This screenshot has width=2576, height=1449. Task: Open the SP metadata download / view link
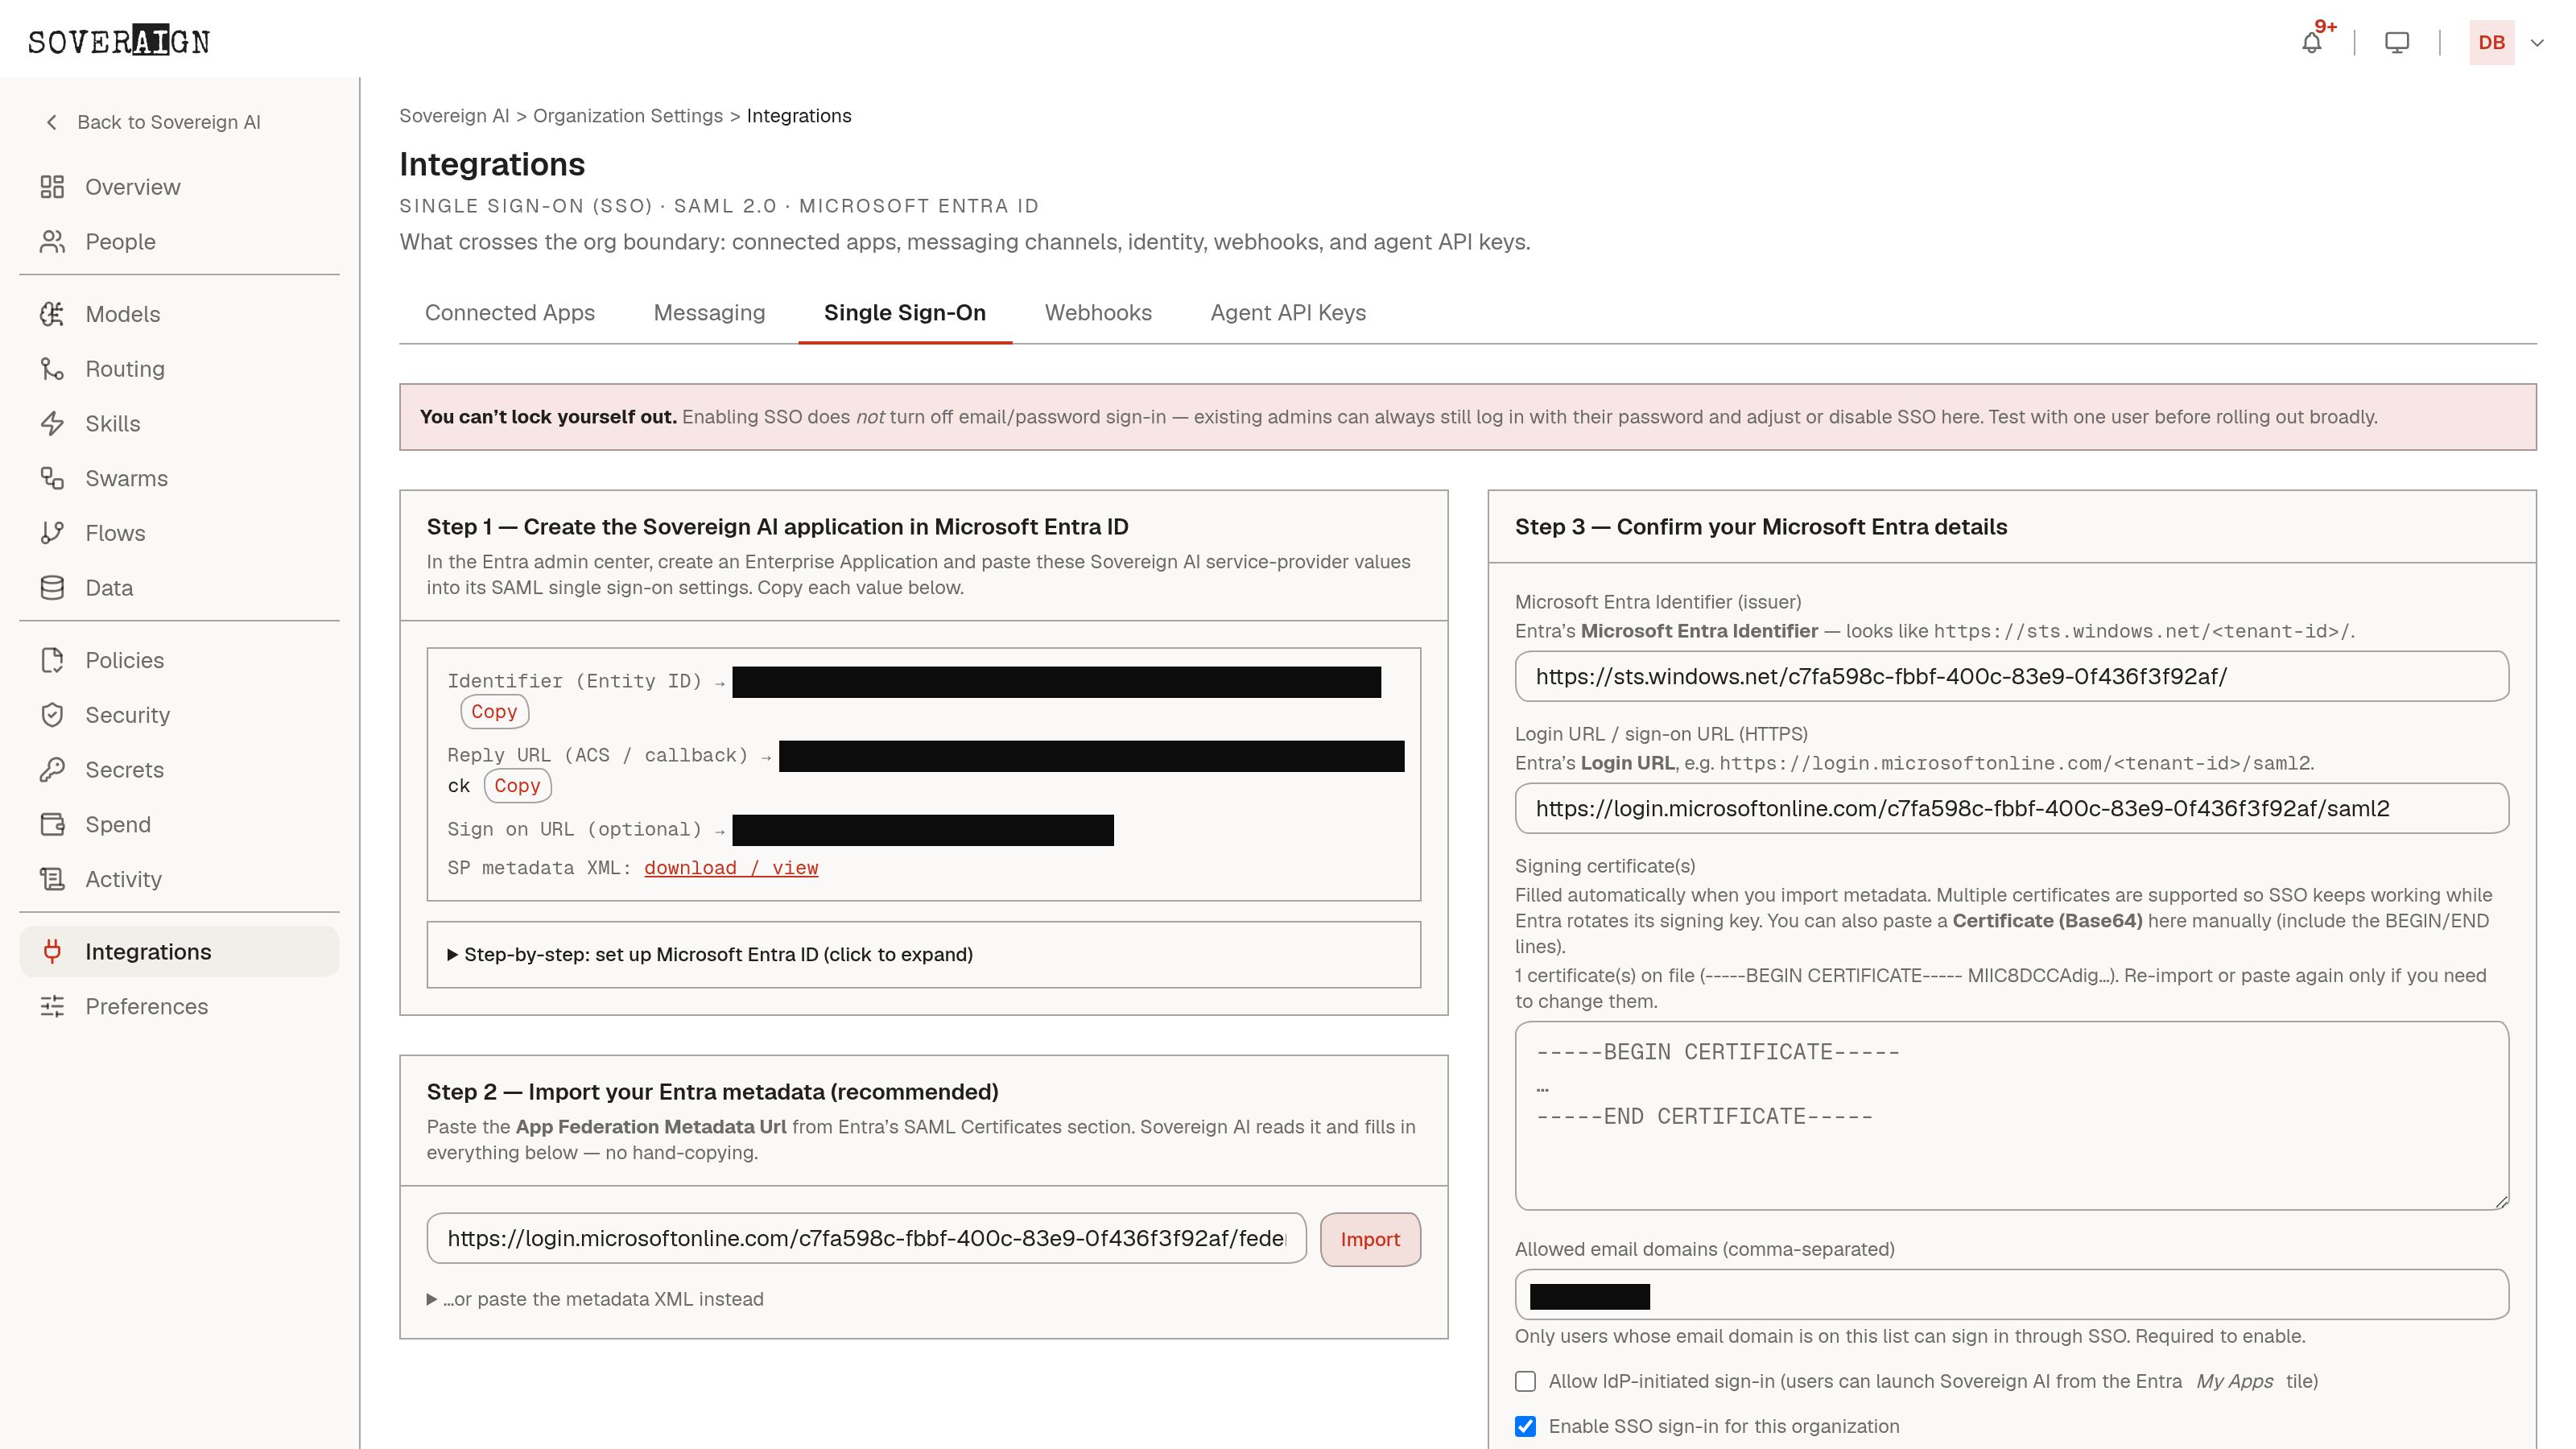coord(731,868)
